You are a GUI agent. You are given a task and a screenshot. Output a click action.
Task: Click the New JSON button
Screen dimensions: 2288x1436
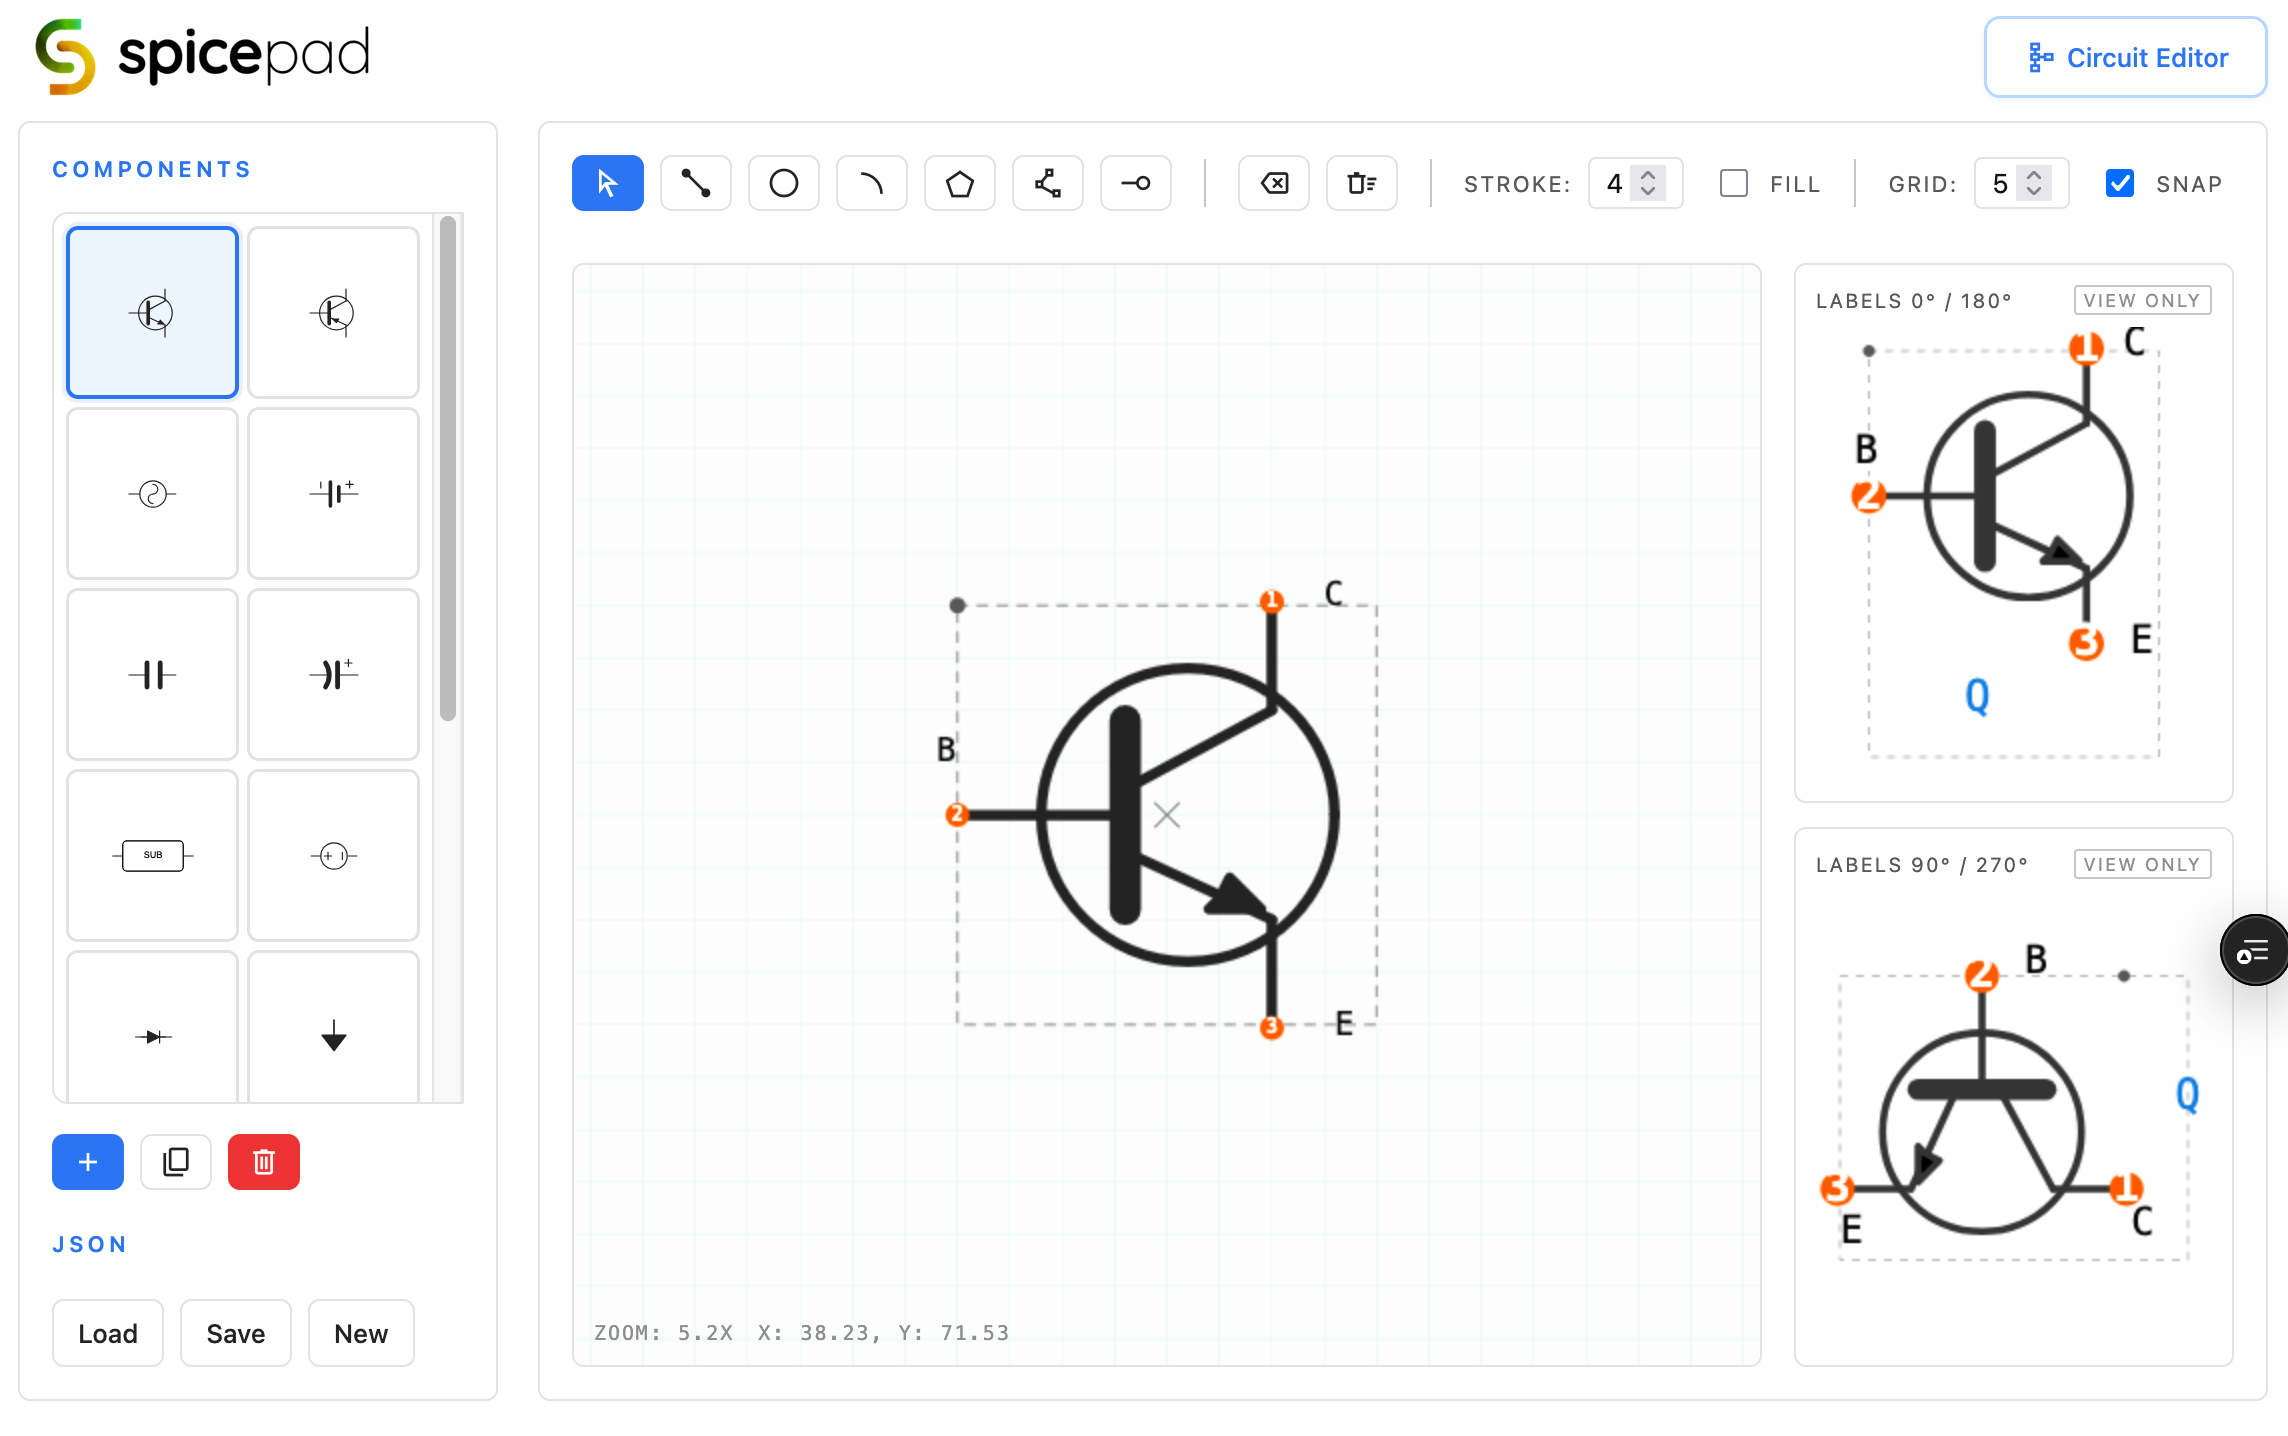[361, 1332]
